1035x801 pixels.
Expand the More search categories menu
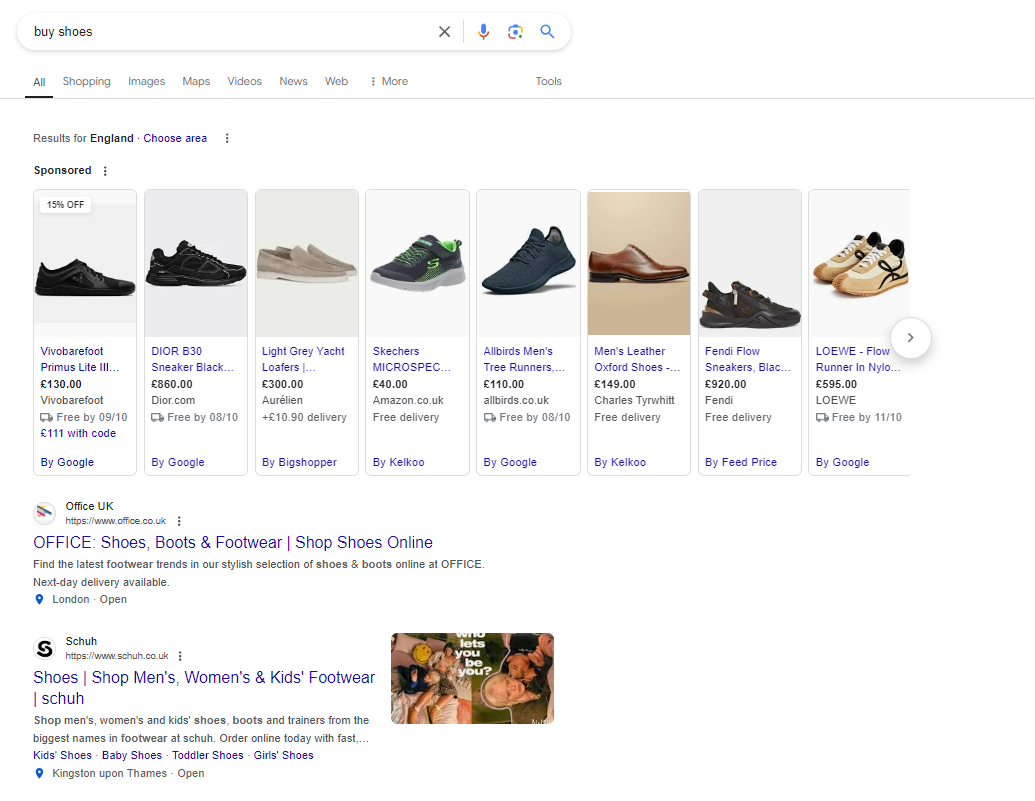click(x=389, y=81)
